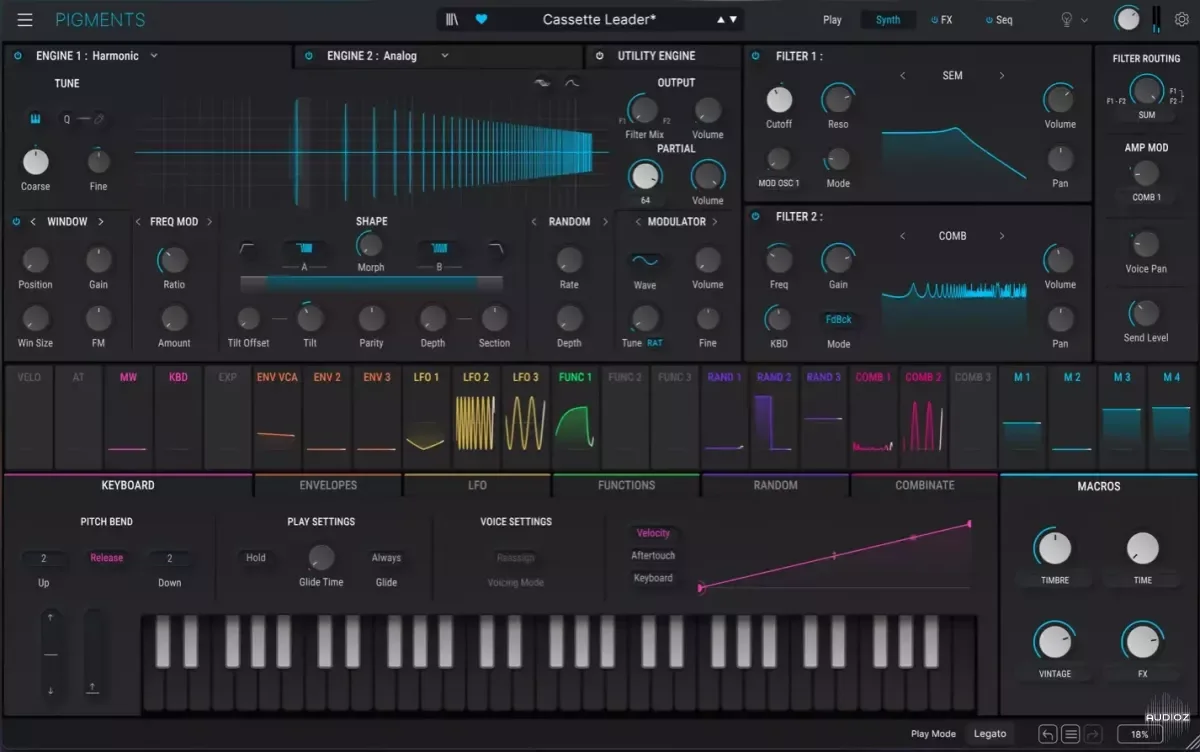Screen dimensions: 1200x752
Task: Select the RAND 2 modulation source
Action: [x=774, y=419]
